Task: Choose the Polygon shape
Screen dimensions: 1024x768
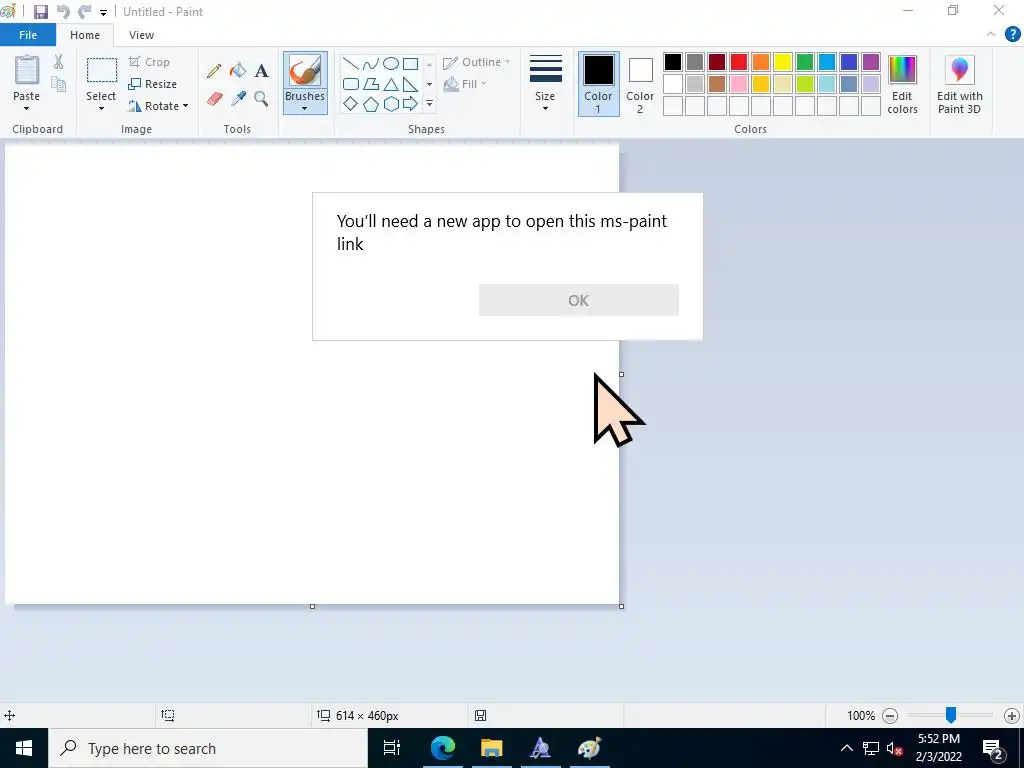Action: pos(371,84)
